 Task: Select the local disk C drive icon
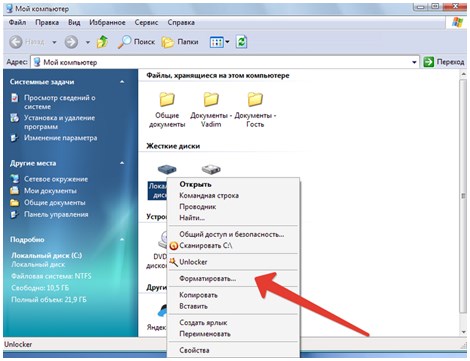coord(167,169)
